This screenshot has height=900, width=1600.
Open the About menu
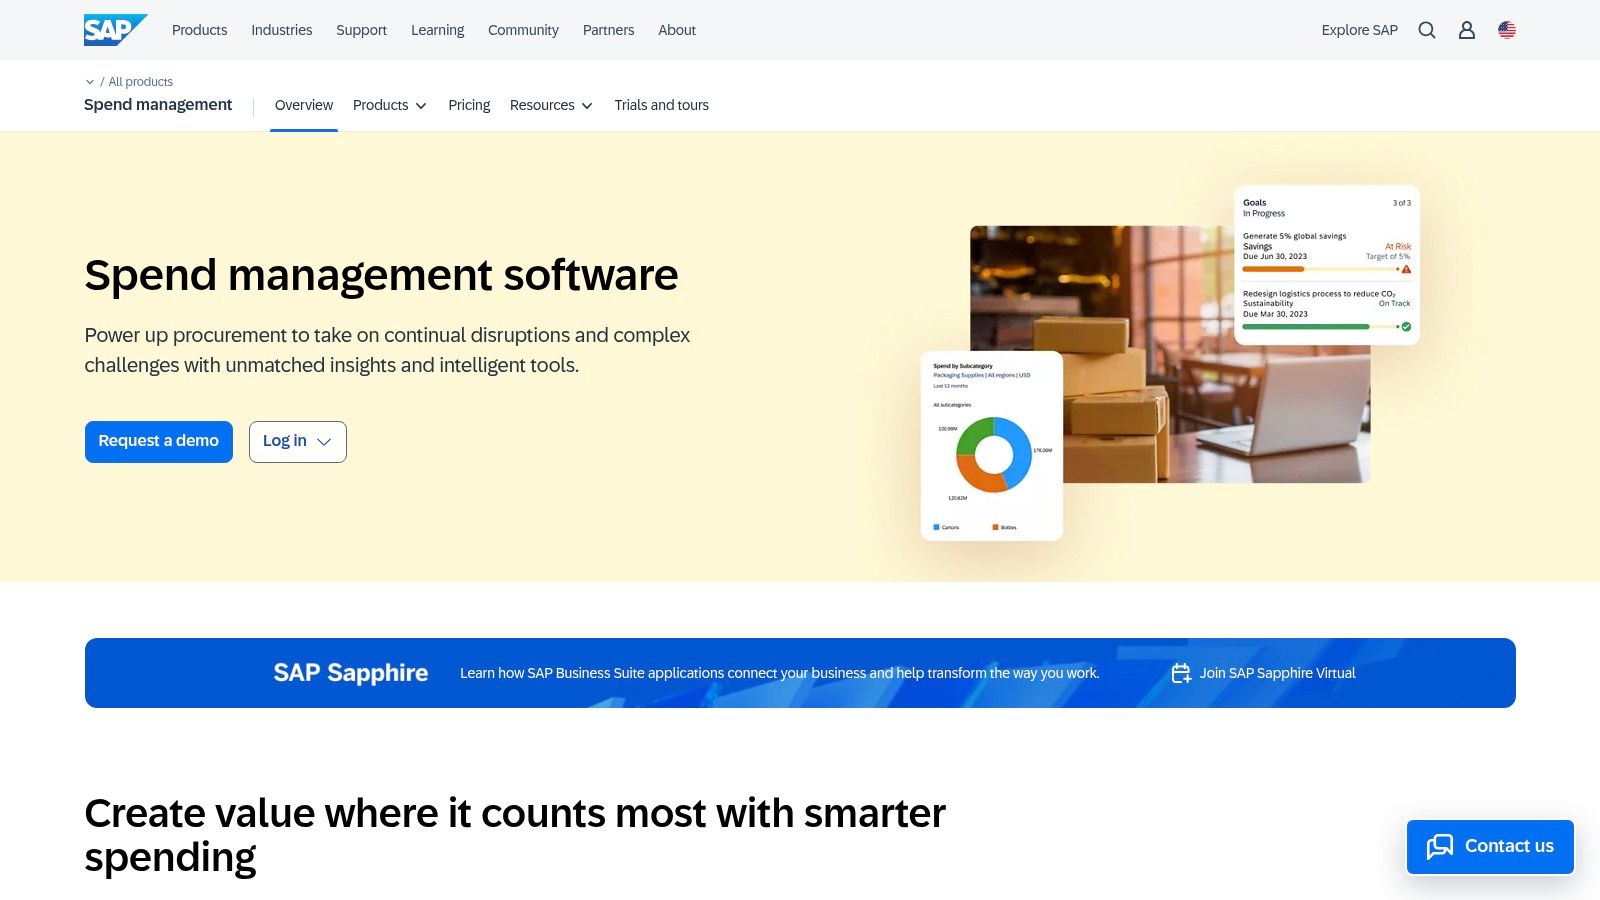677,30
